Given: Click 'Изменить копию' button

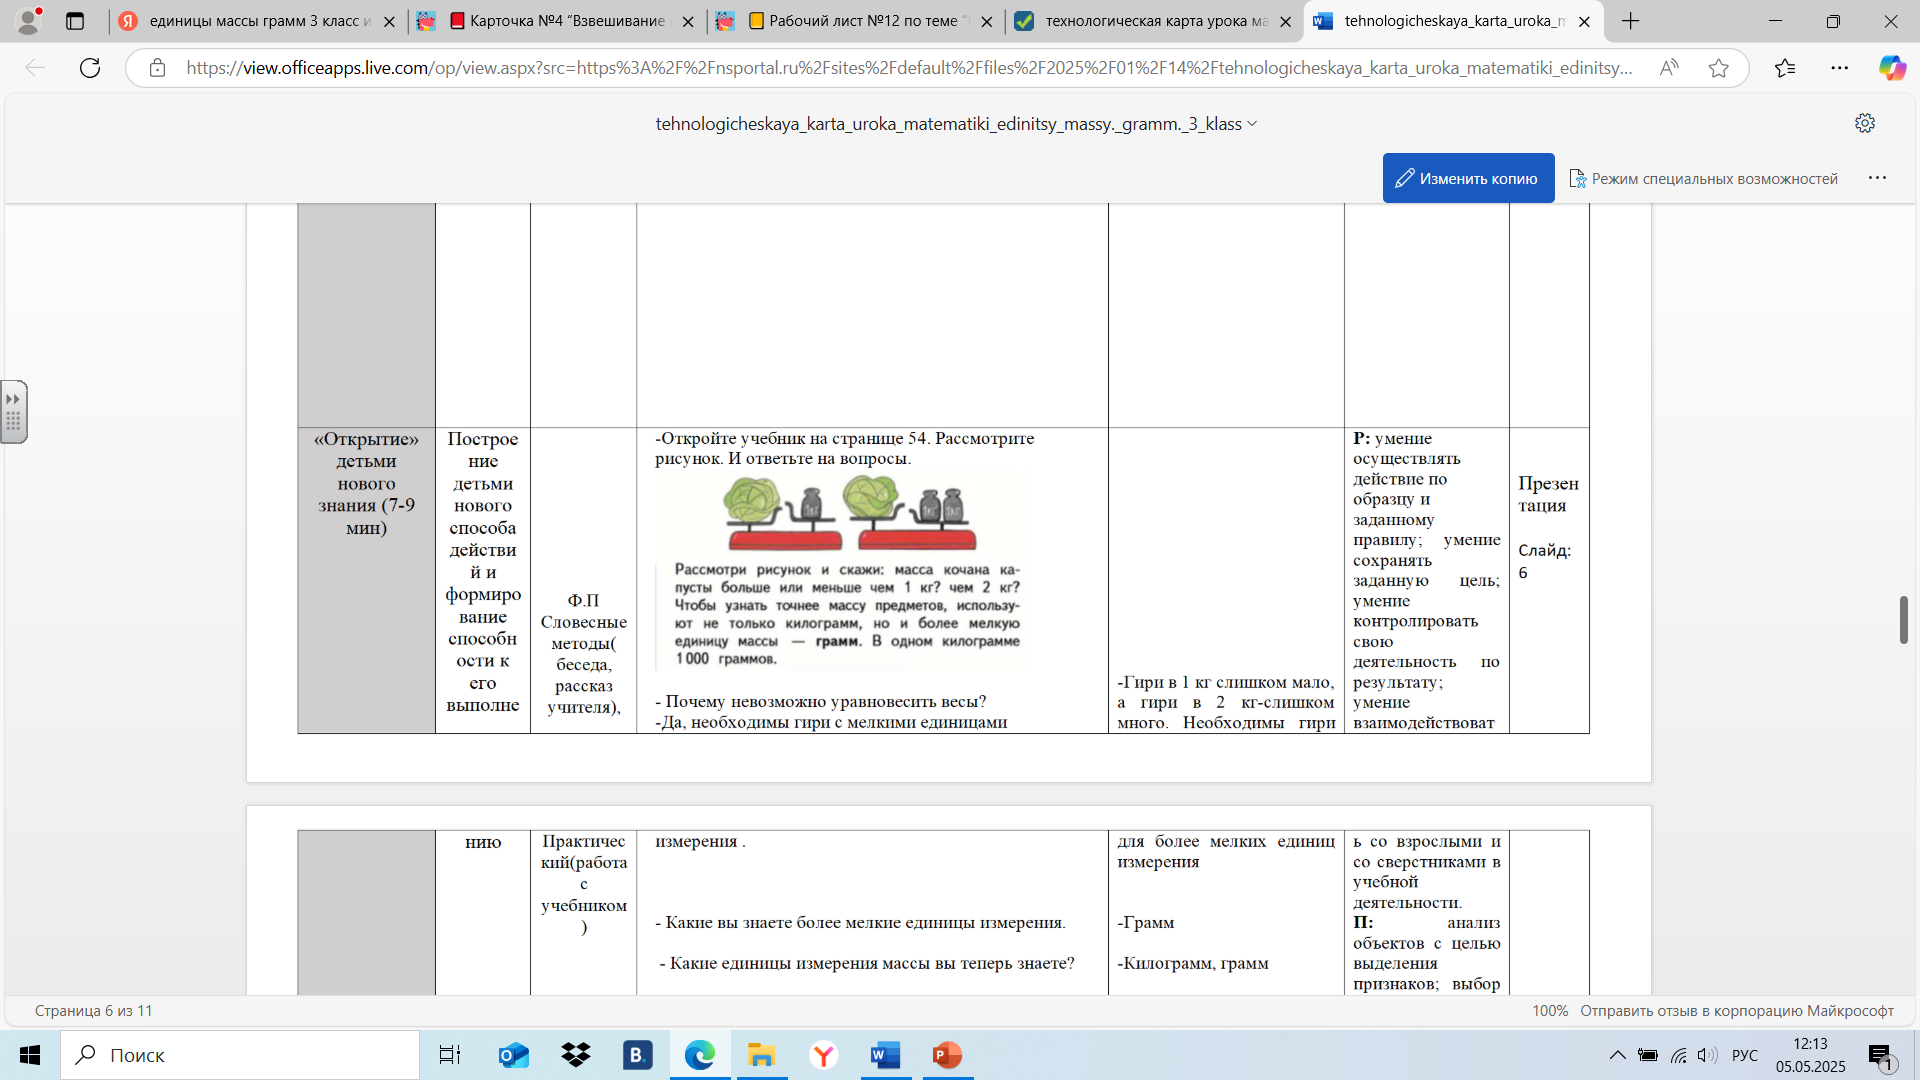Looking at the screenshot, I should [x=1468, y=178].
